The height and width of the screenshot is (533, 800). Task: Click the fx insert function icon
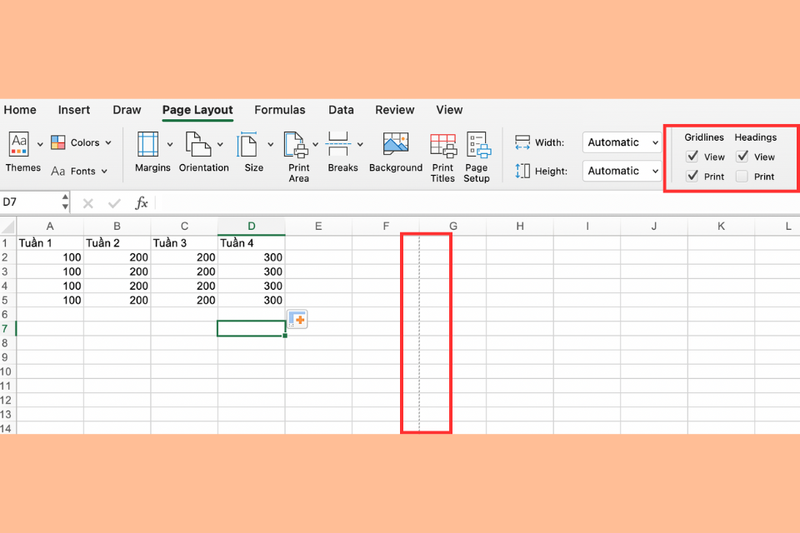tap(141, 203)
